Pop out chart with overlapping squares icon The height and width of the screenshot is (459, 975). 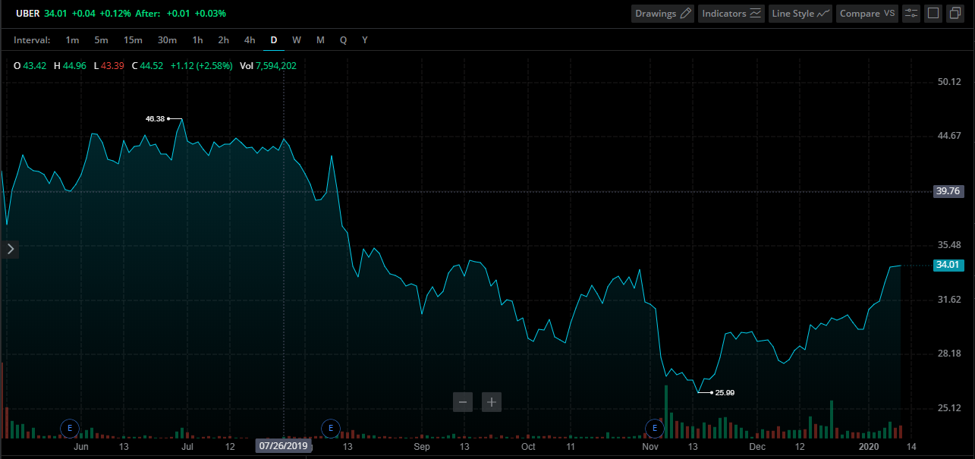pyautogui.click(x=955, y=13)
